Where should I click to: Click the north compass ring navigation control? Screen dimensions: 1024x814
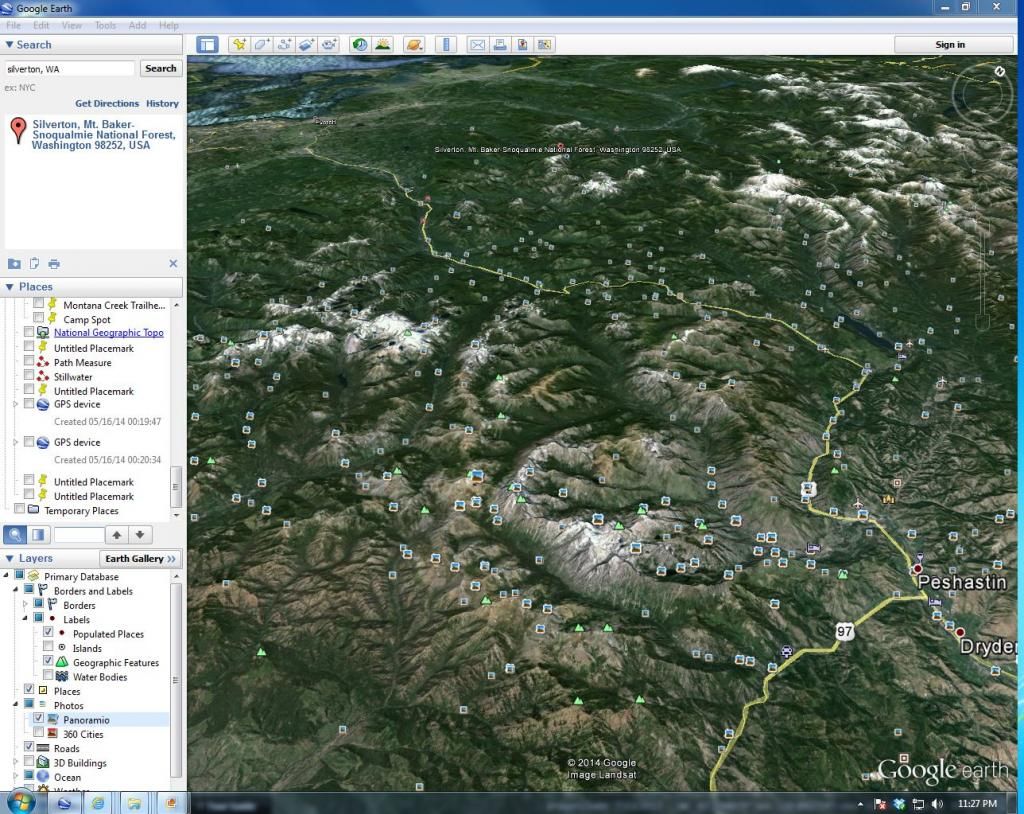pos(982,96)
